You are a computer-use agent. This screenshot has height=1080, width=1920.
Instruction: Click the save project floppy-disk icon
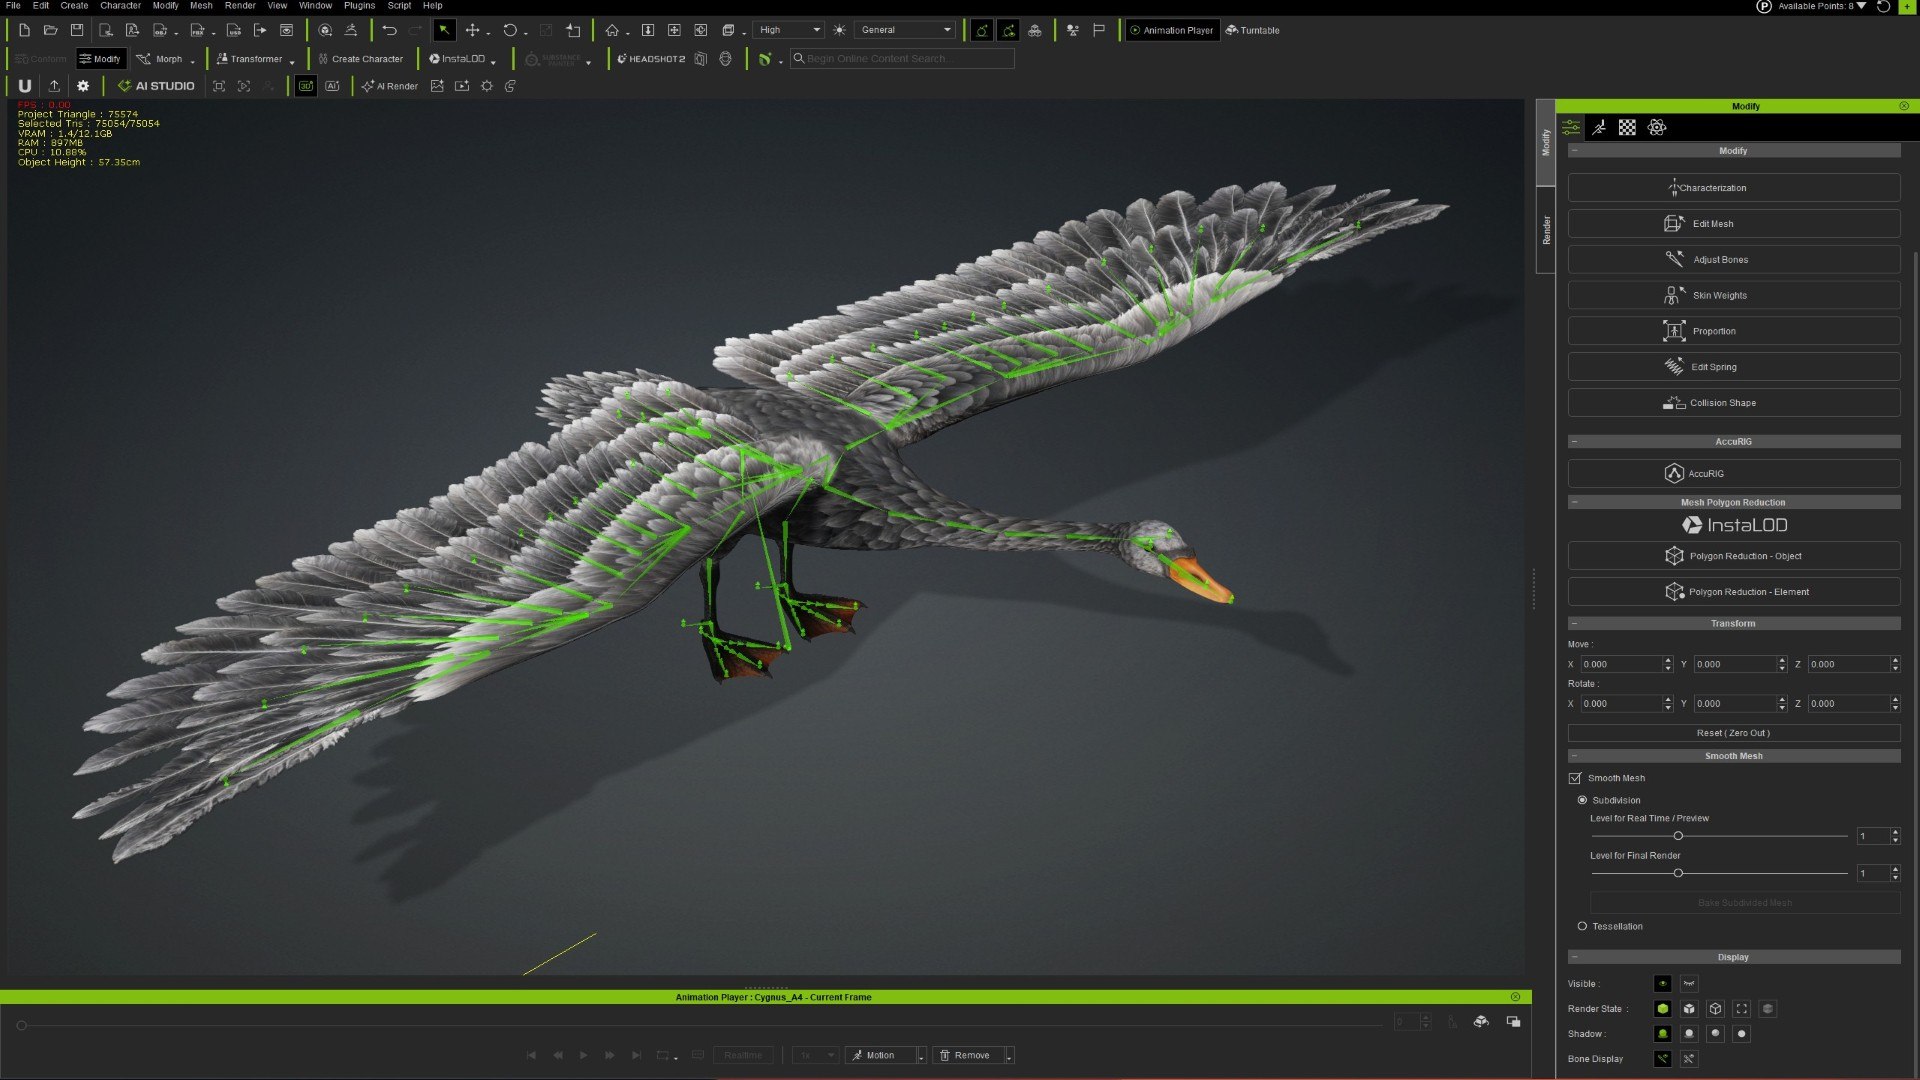pos(77,30)
